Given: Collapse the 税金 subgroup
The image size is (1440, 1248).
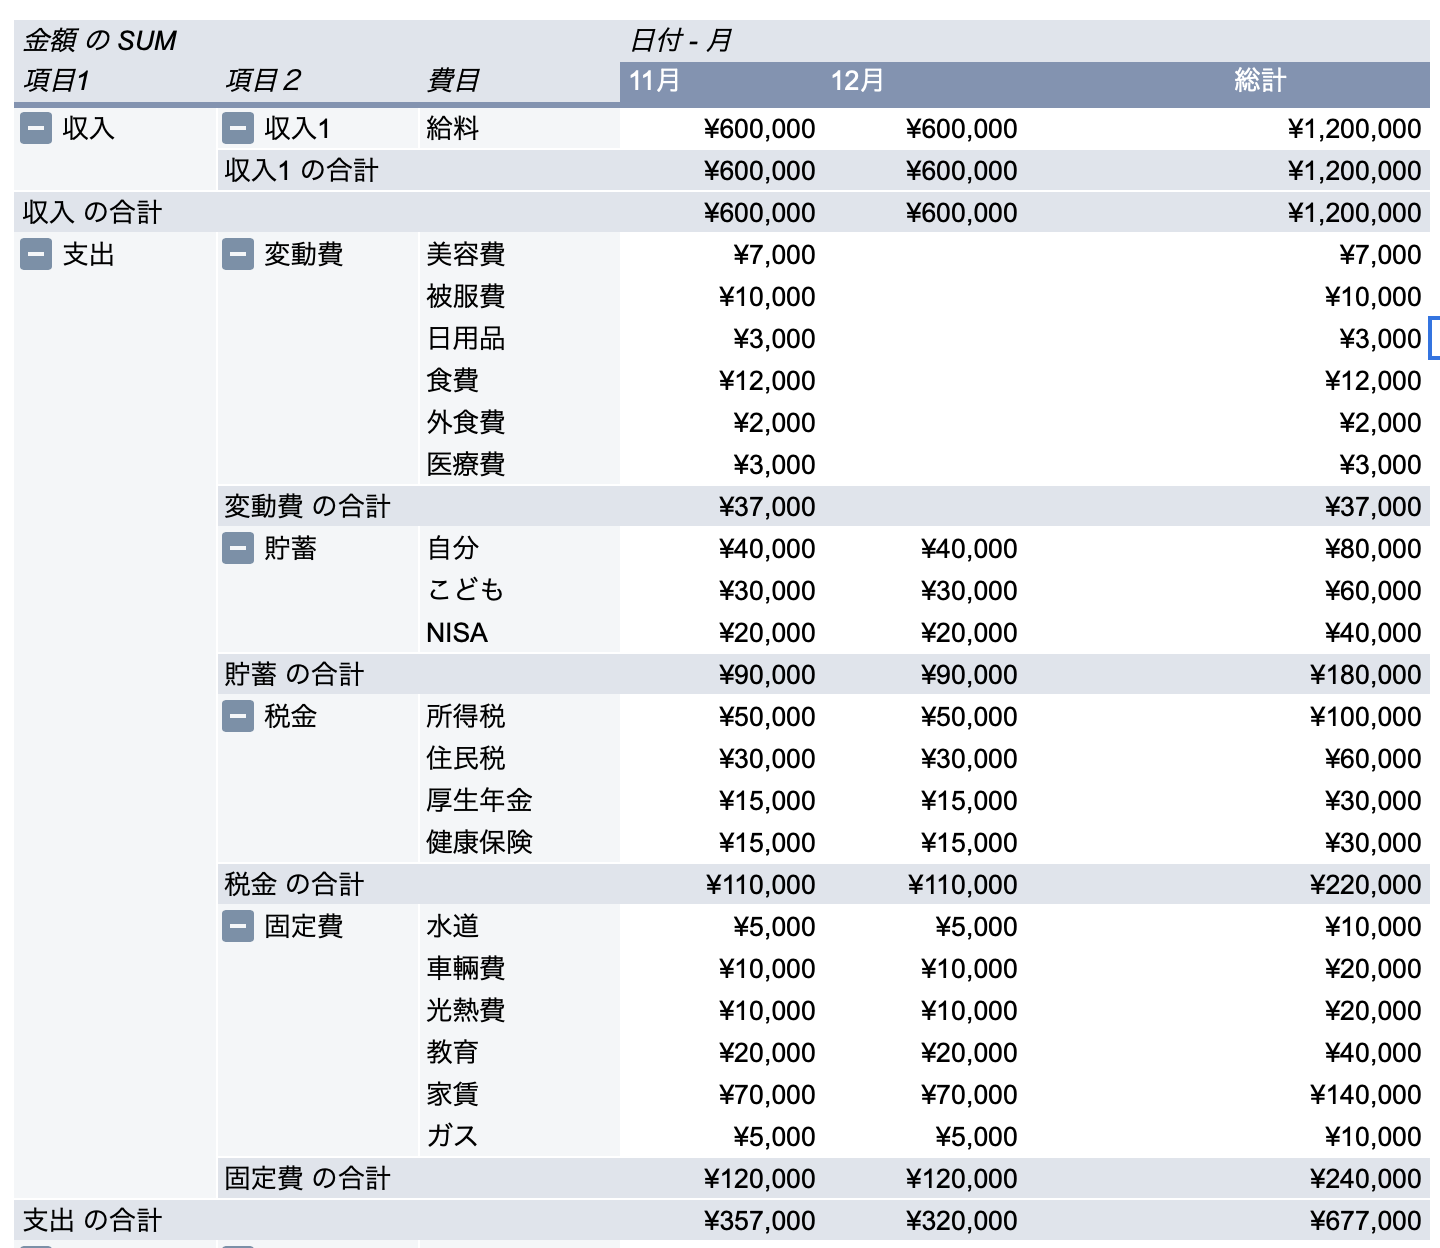Looking at the screenshot, I should click(x=237, y=717).
